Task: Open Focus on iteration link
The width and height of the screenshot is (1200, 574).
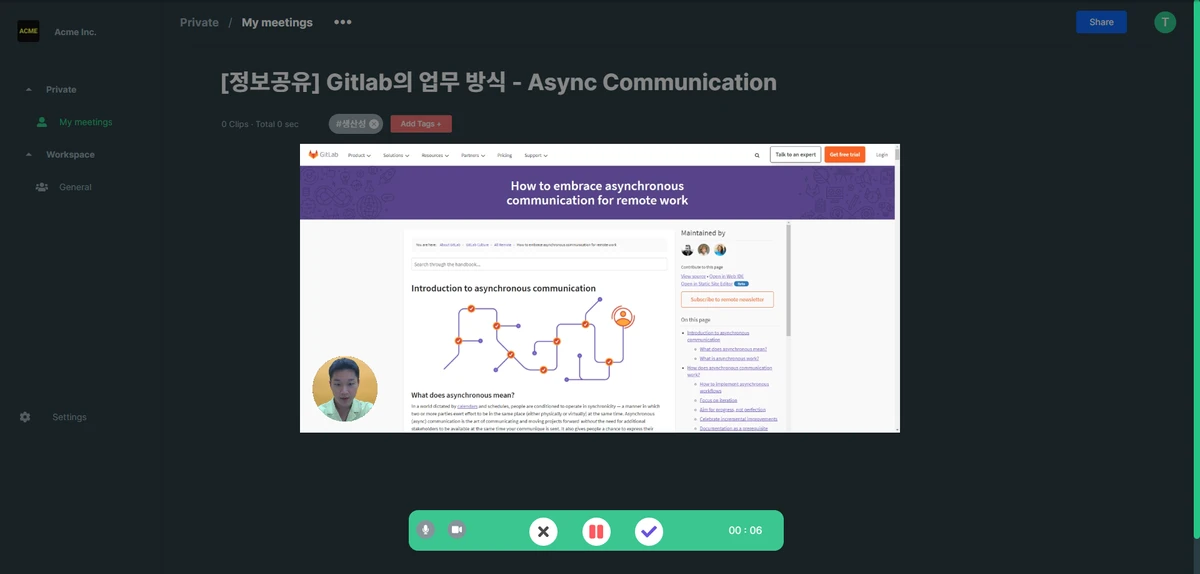Action: pyautogui.click(x=719, y=400)
